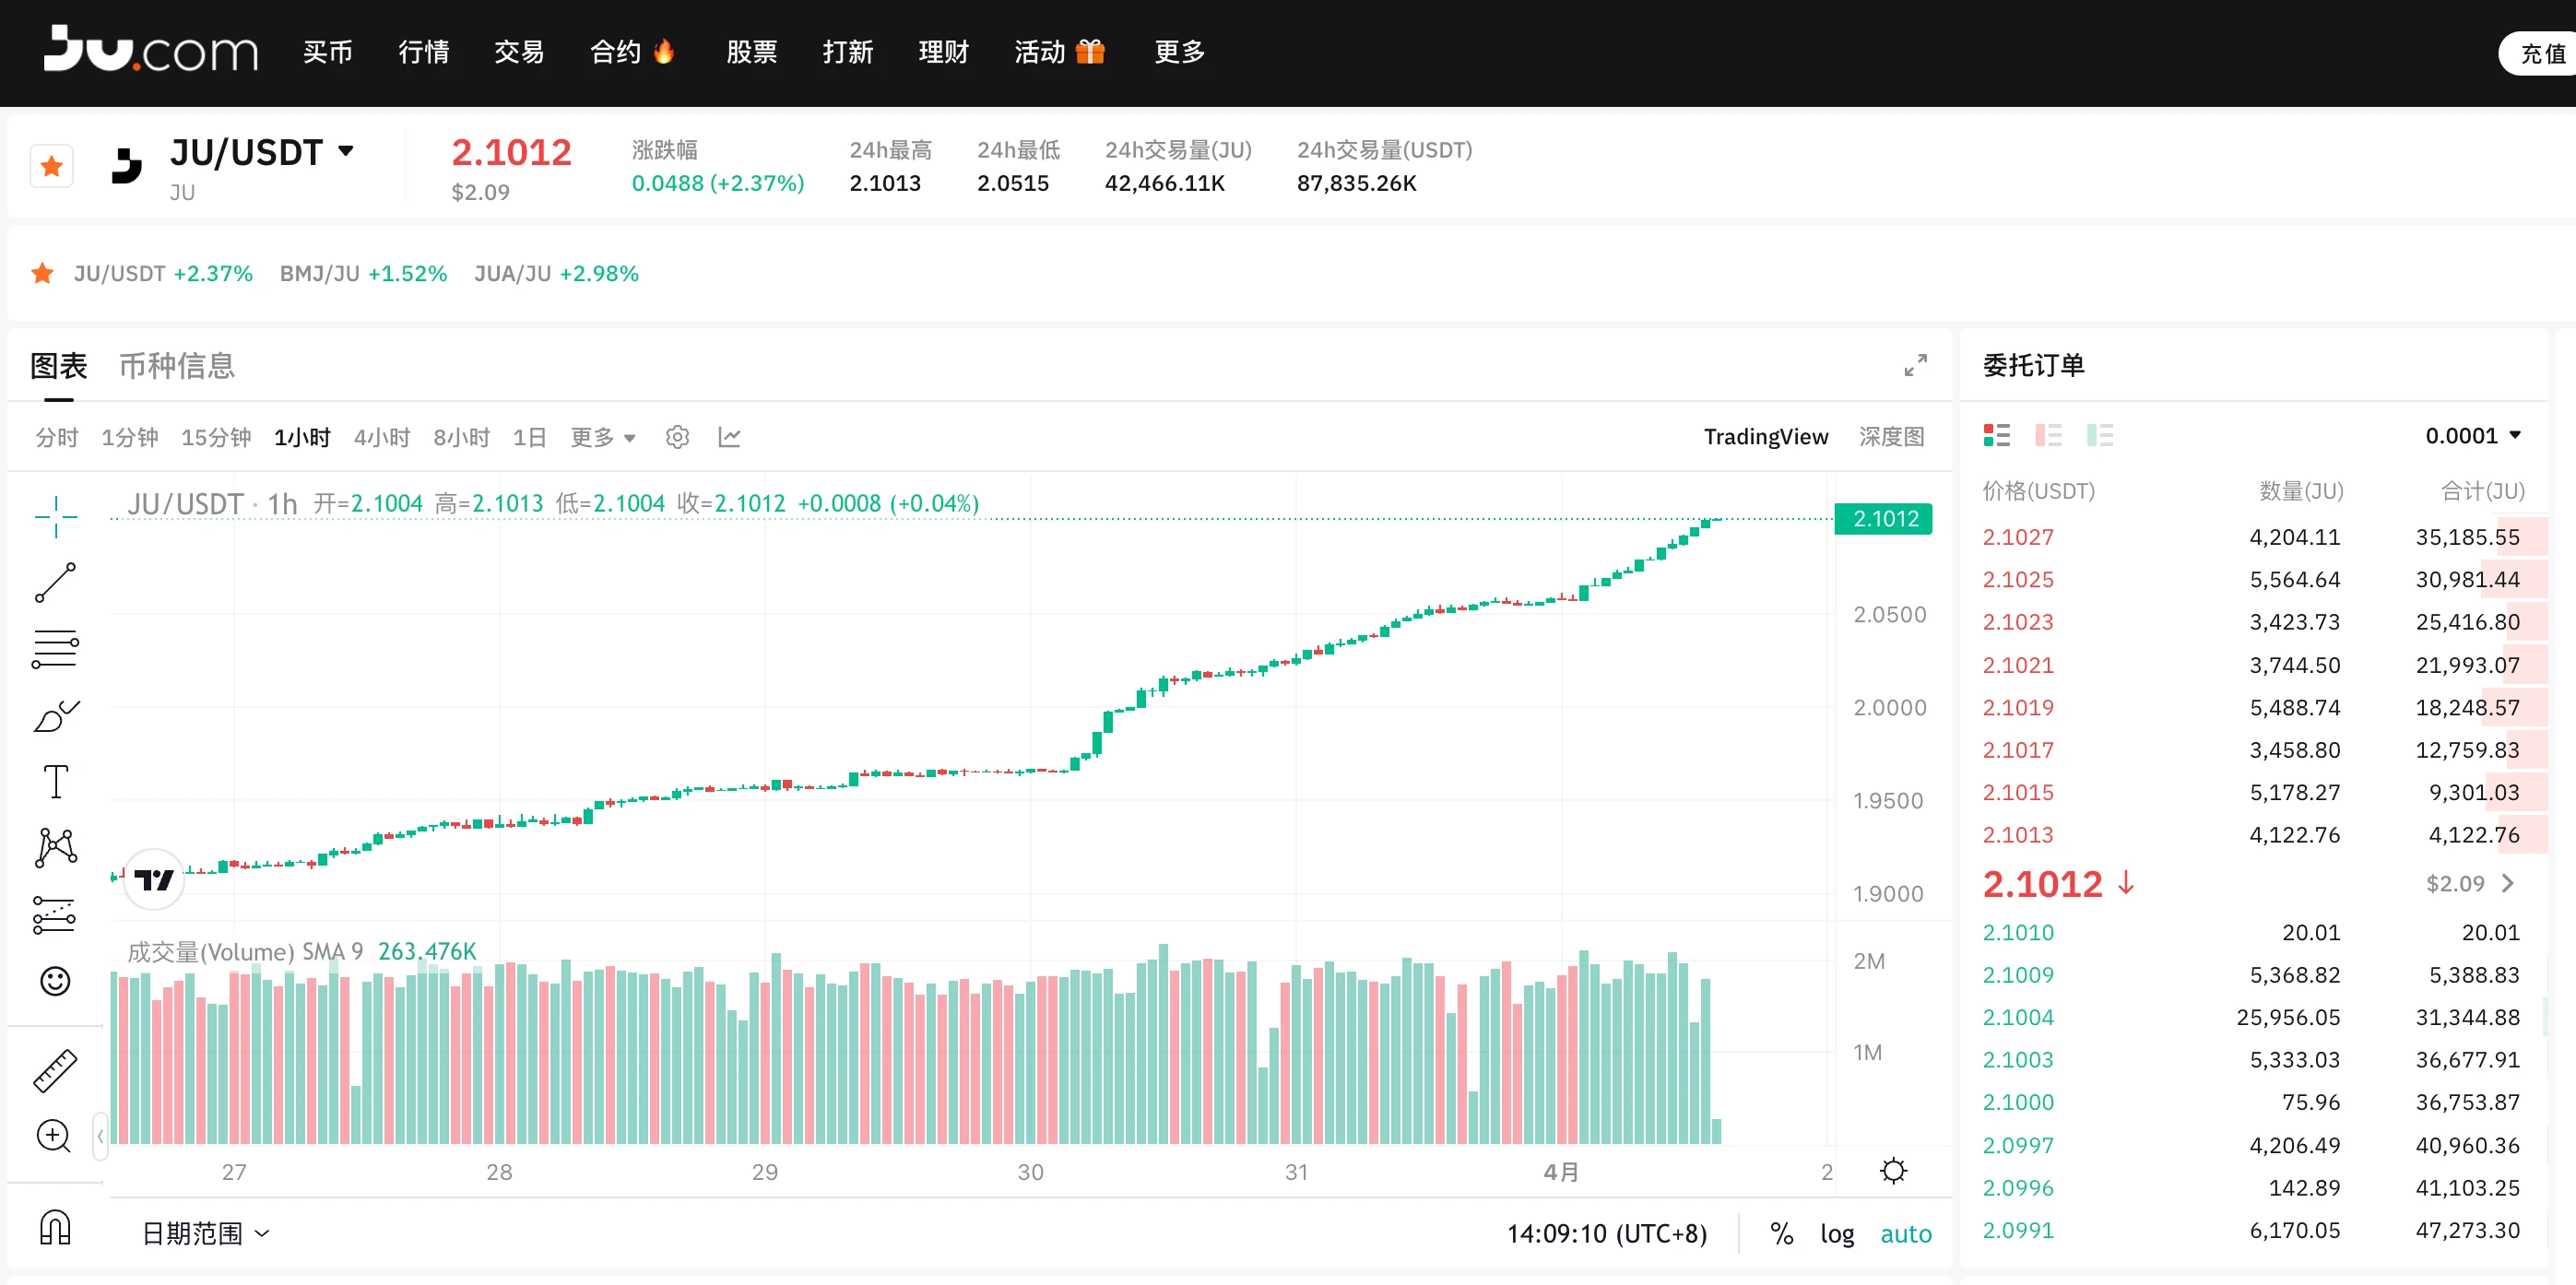Select the pattern drawing tool

55,847
